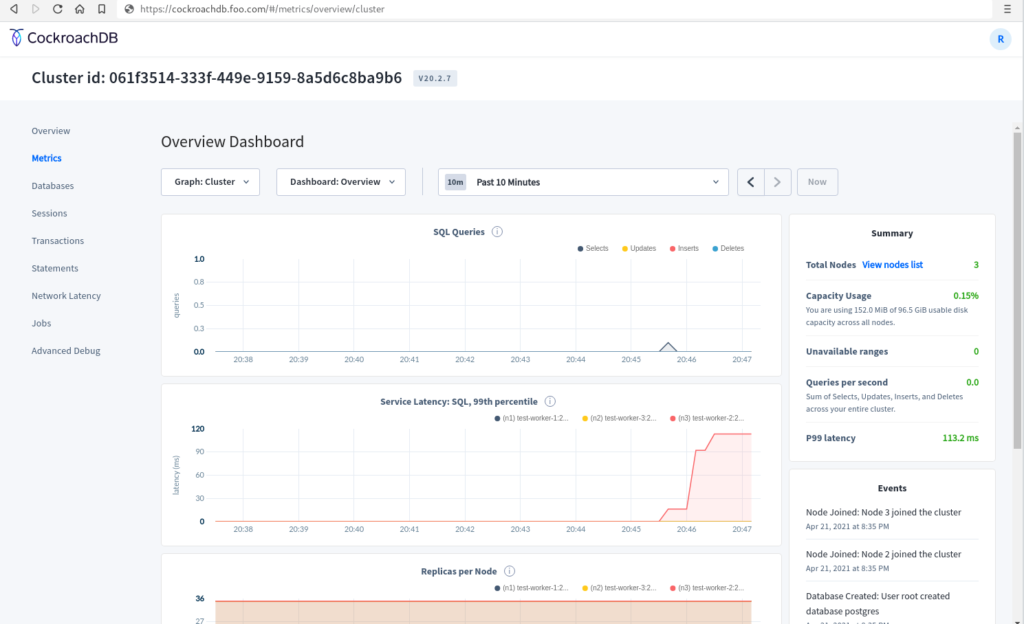Follow the View nodes list link
Viewport: 1024px width, 624px height.
click(x=892, y=265)
